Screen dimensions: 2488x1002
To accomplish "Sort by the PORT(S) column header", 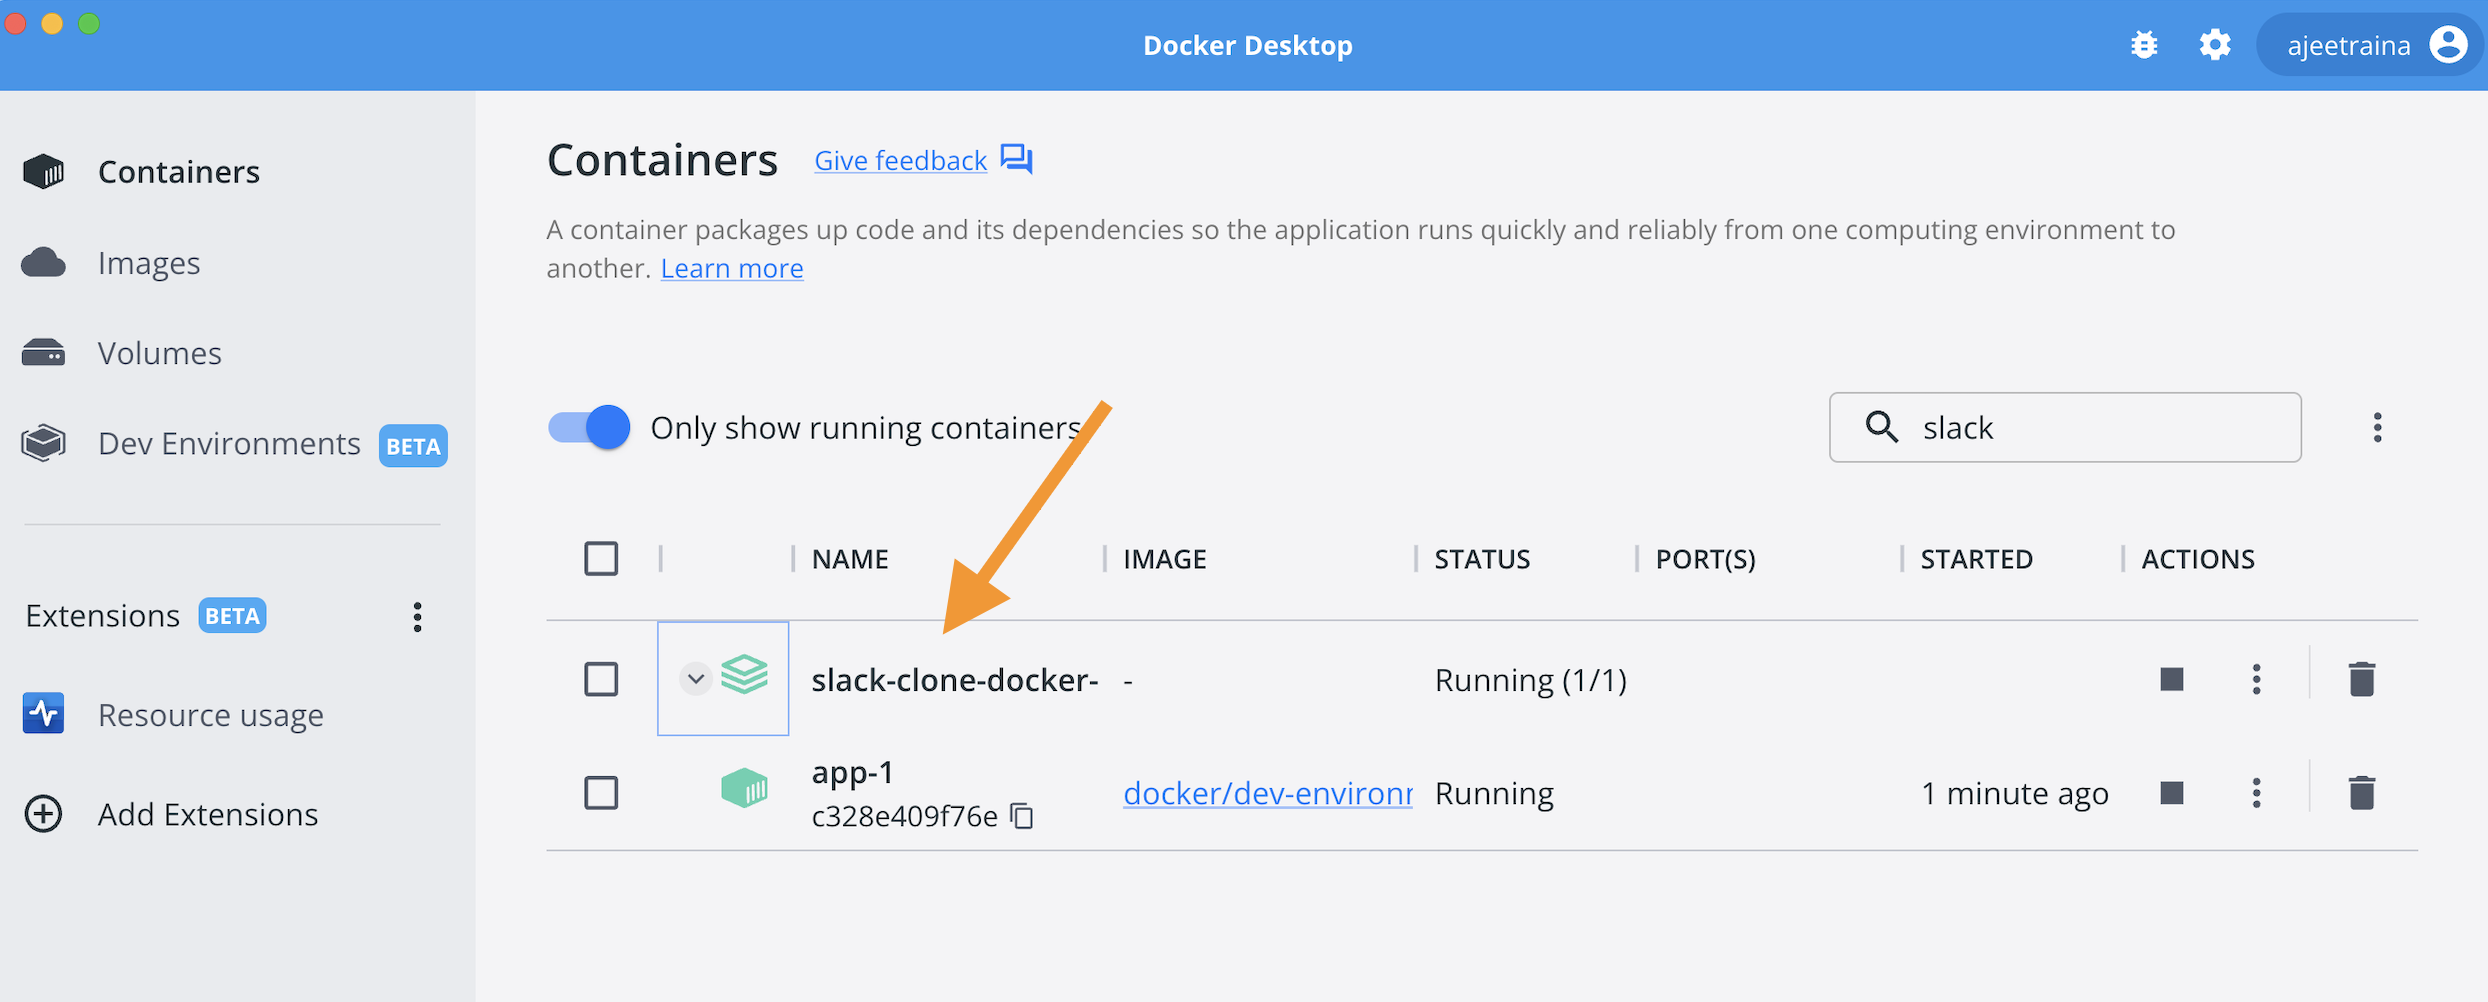I will [x=1706, y=559].
